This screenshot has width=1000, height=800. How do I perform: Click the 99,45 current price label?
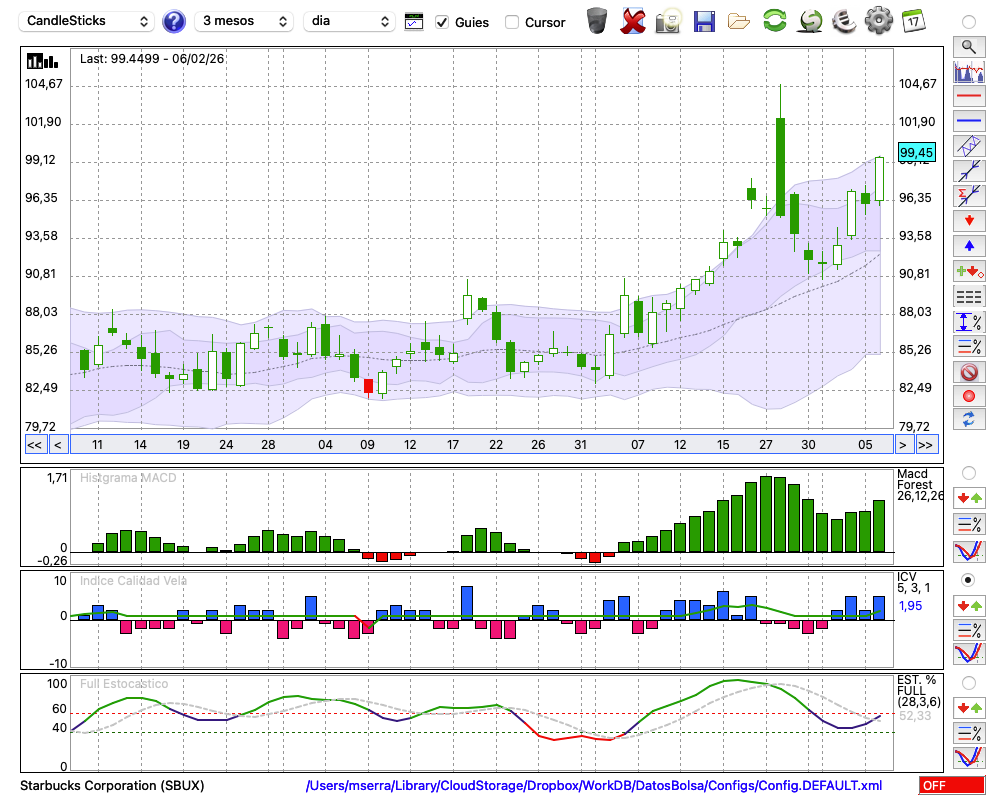[x=916, y=152]
